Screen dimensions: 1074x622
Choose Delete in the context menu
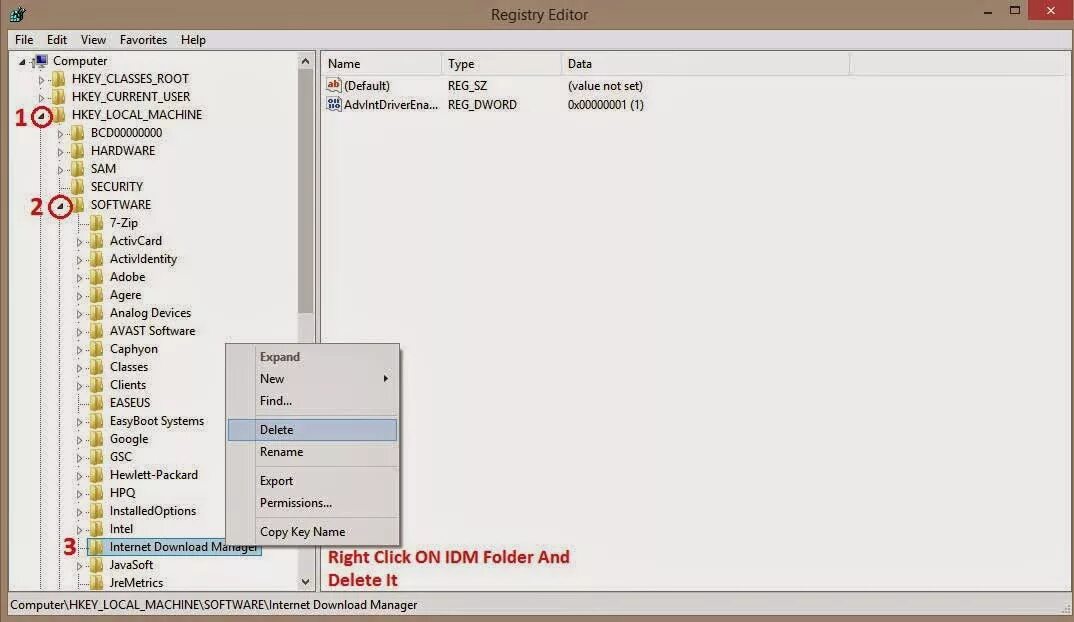pos(312,430)
